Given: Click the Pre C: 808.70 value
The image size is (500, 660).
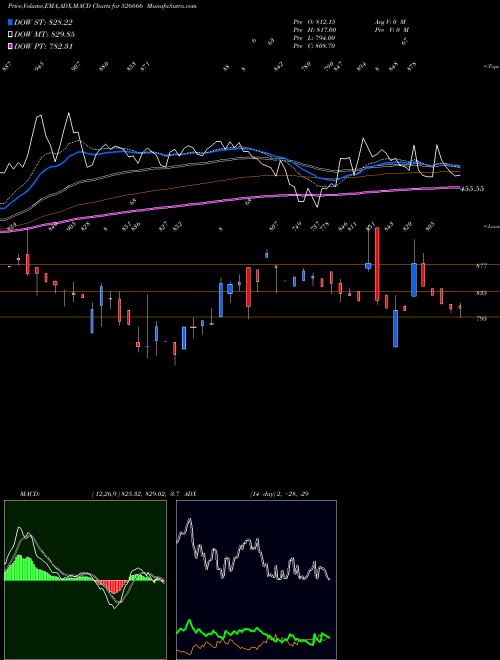Looking at the screenshot, I should point(314,46).
